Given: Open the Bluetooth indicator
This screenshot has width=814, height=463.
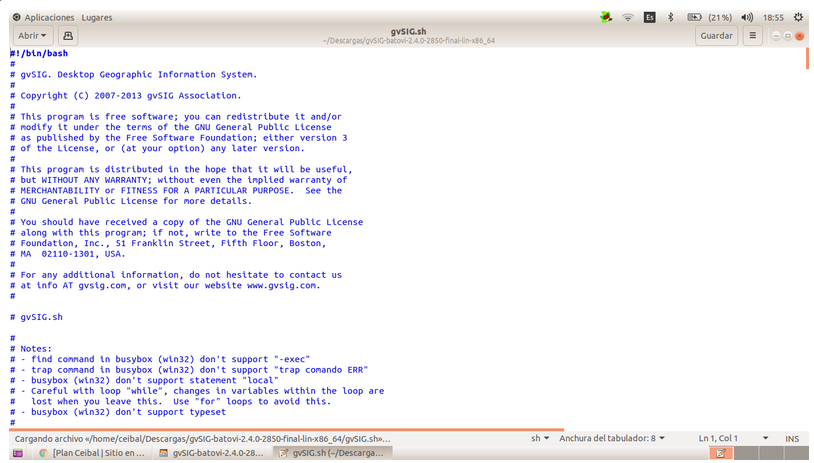Looking at the screenshot, I should (x=670, y=18).
